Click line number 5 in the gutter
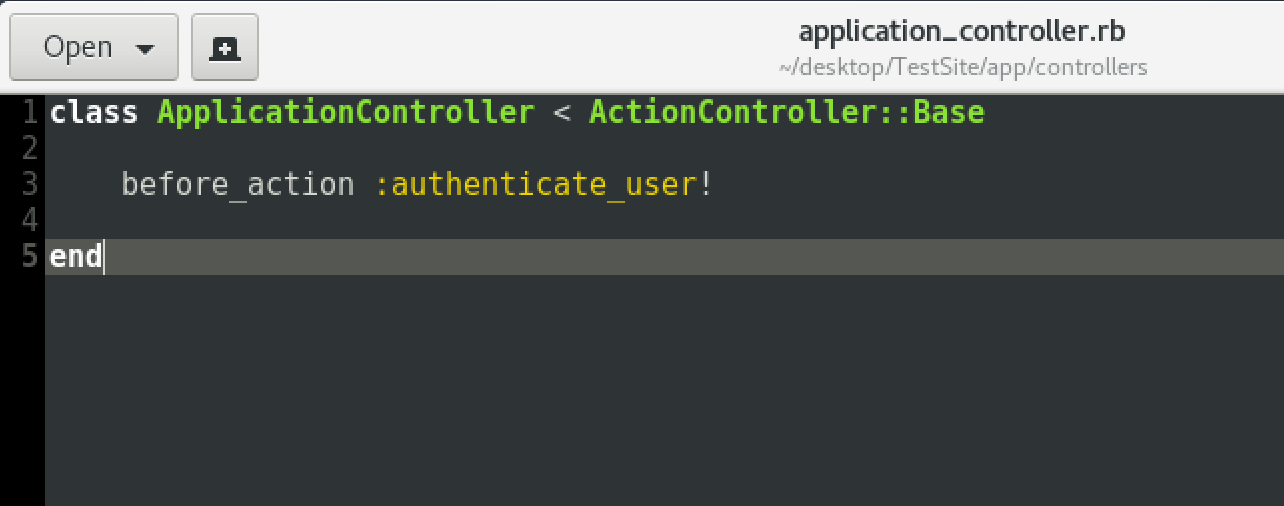 pyautogui.click(x=29, y=257)
